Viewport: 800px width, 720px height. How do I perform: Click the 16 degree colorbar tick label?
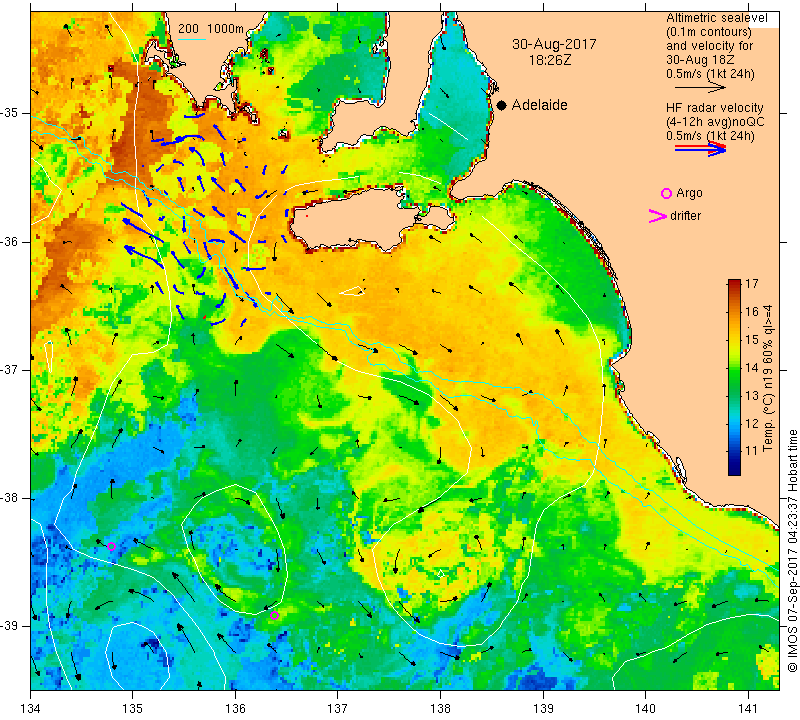(752, 311)
